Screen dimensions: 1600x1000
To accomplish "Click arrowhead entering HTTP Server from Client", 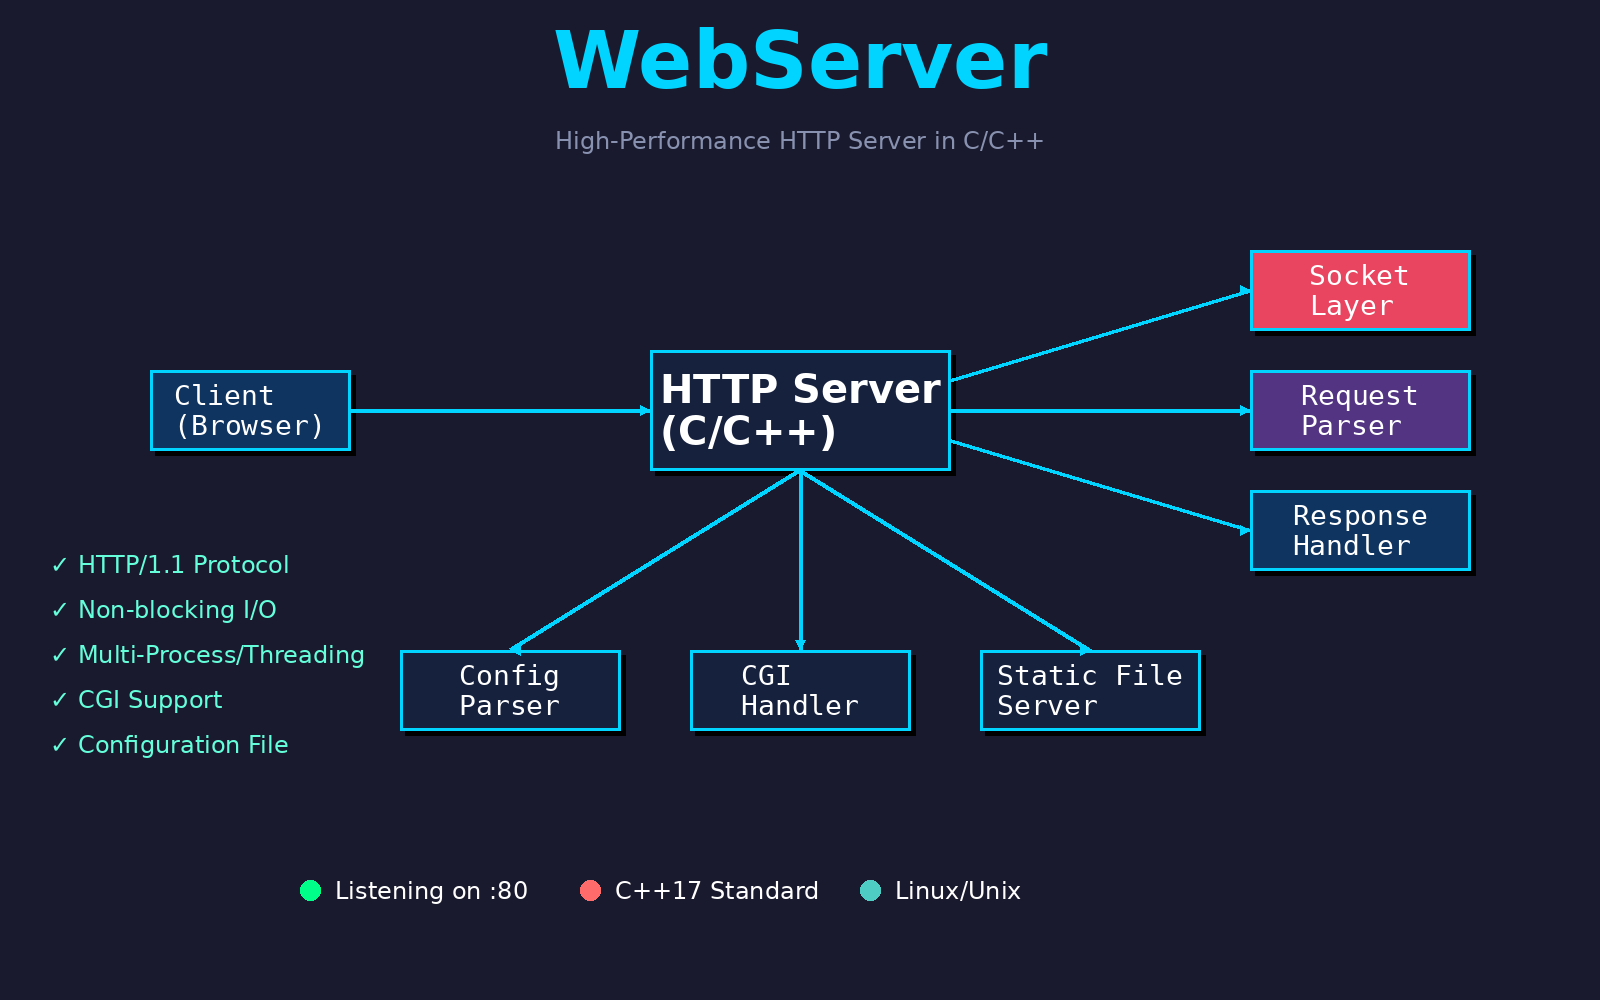I will [x=645, y=410].
